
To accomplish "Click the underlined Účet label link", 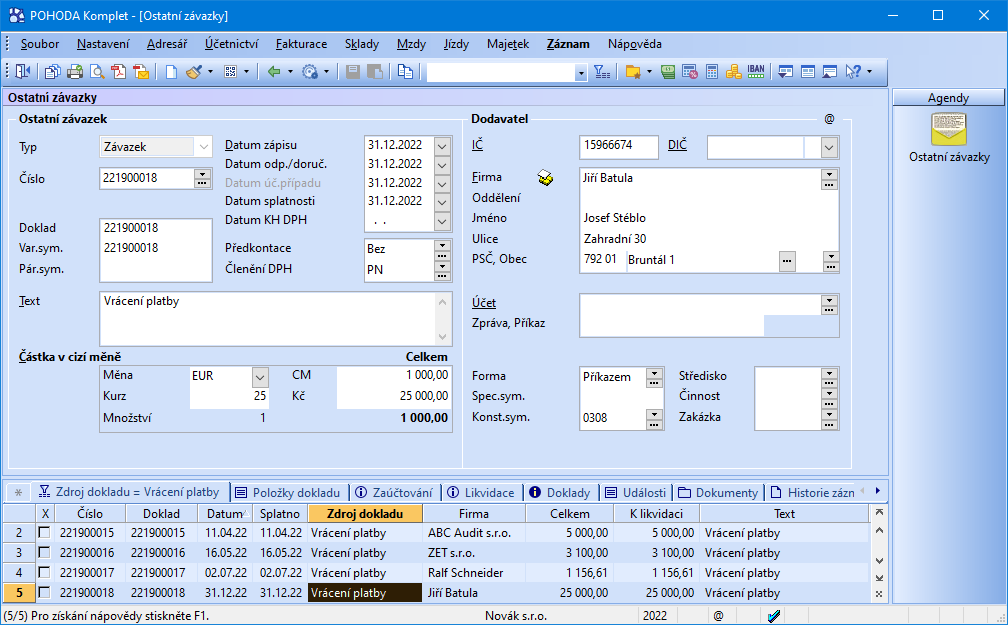I will pos(483,303).
